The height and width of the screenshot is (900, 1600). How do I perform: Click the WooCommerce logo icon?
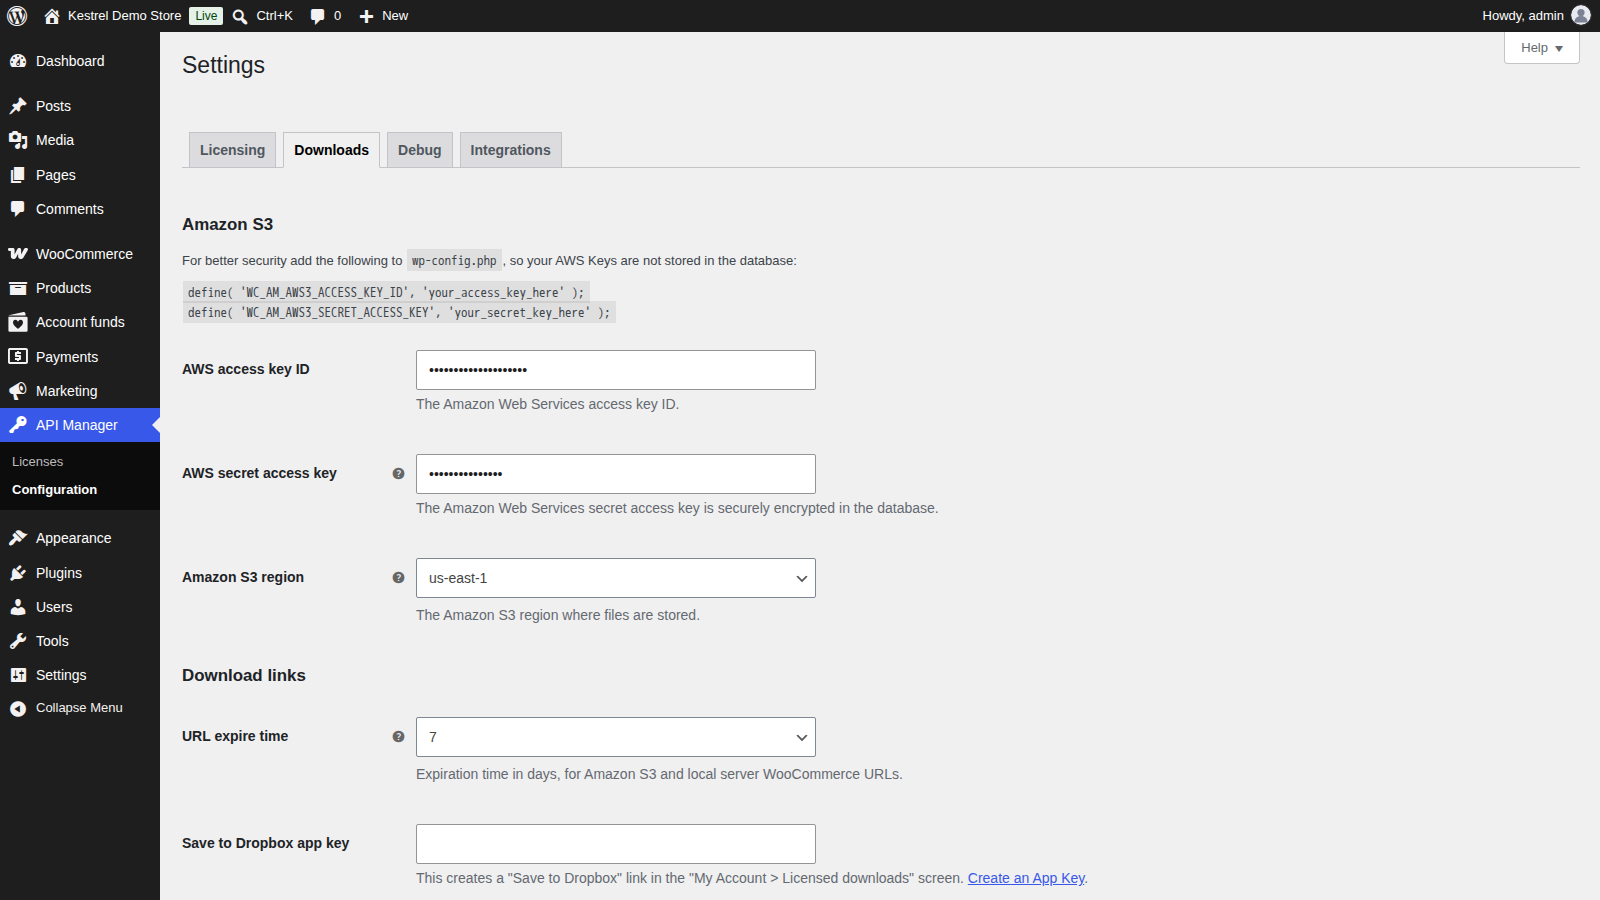(x=18, y=254)
